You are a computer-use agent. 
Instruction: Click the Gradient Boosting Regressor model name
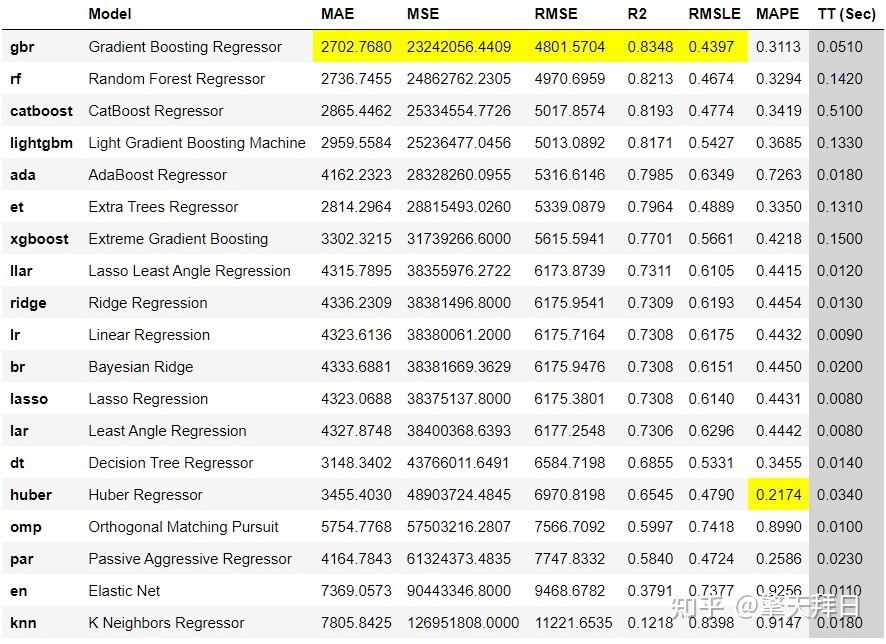(x=185, y=47)
